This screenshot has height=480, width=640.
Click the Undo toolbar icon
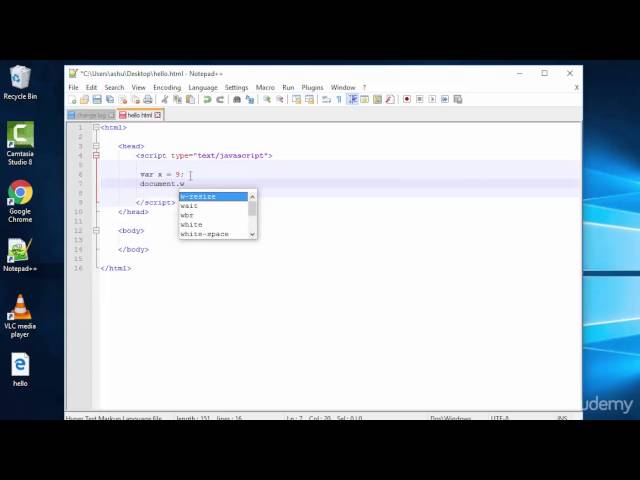(208, 100)
